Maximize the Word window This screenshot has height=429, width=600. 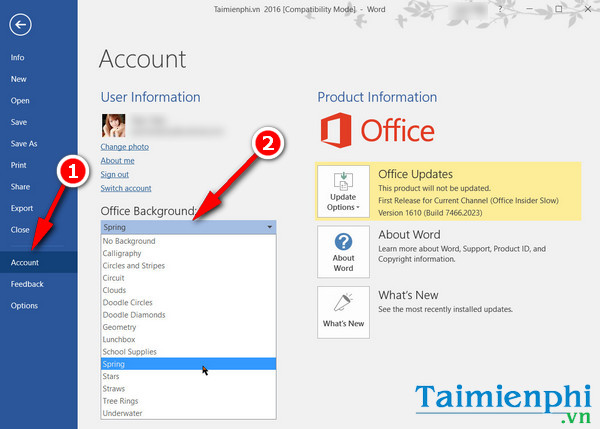(x=559, y=9)
